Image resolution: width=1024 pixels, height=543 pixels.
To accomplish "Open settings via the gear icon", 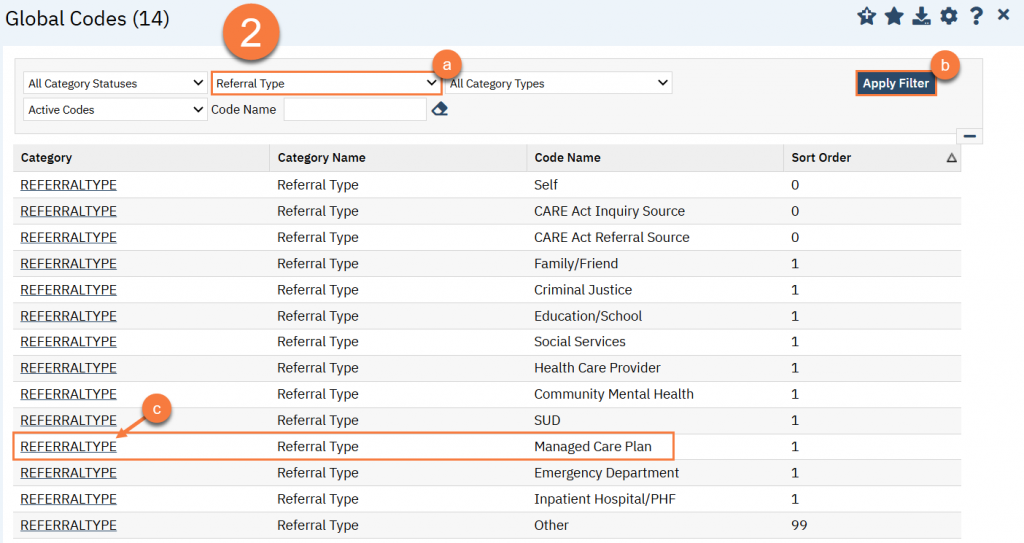I will (x=948, y=16).
